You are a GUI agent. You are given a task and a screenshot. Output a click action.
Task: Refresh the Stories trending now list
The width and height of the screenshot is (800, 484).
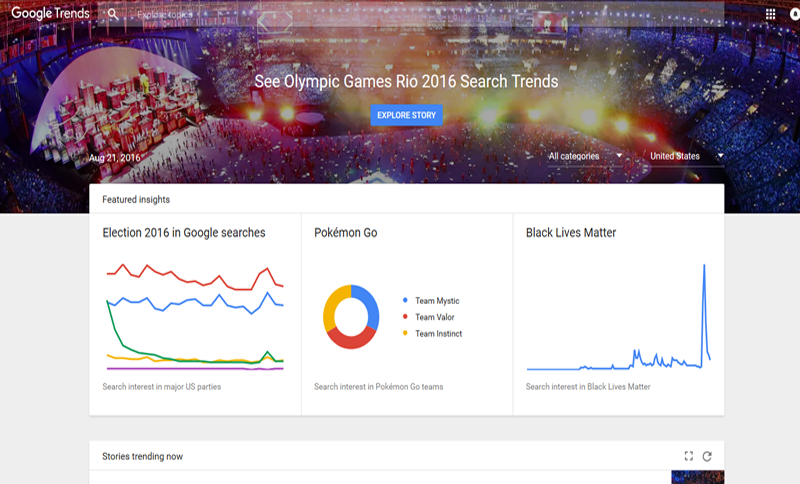pyautogui.click(x=707, y=456)
